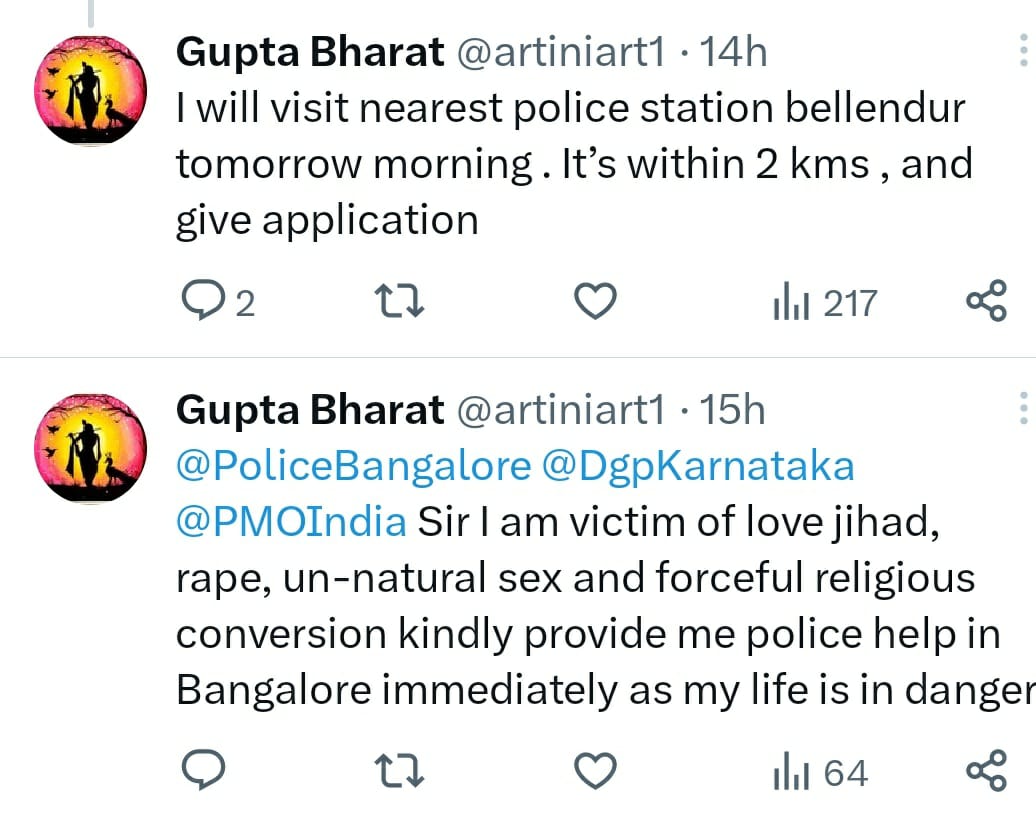Reply to the tweet mentioning @PMOIndia
The height and width of the screenshot is (817, 1036).
point(204,770)
